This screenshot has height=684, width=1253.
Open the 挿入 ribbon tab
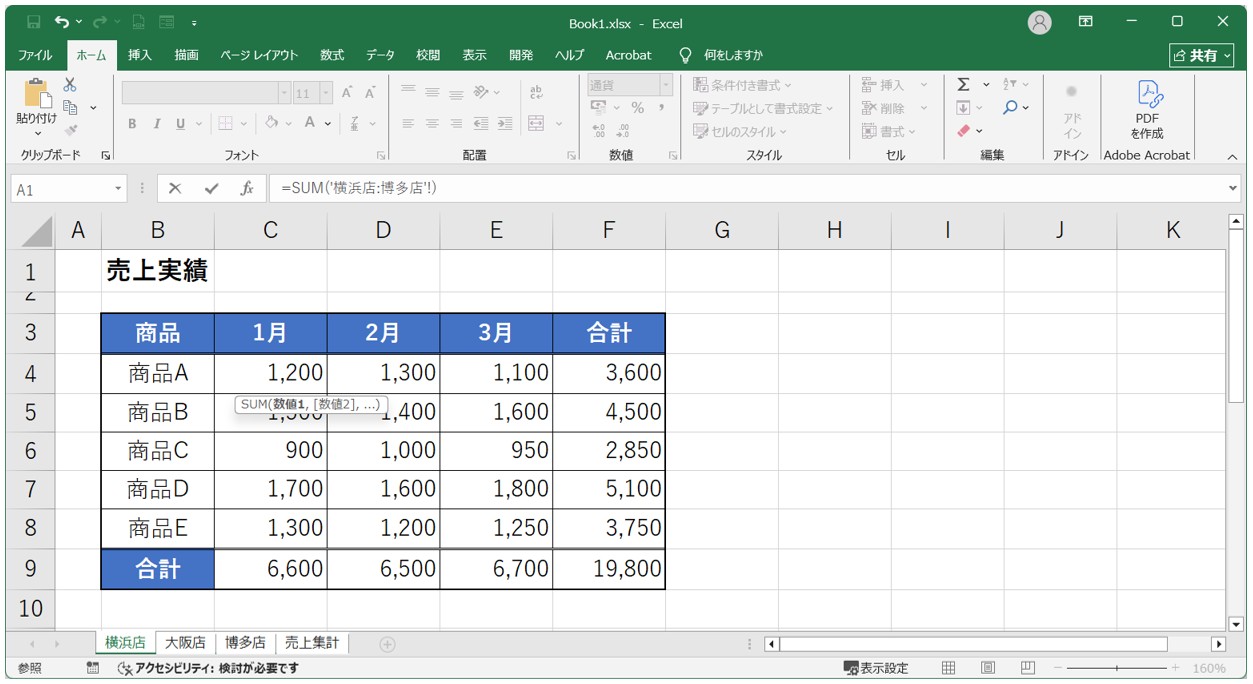[x=140, y=55]
